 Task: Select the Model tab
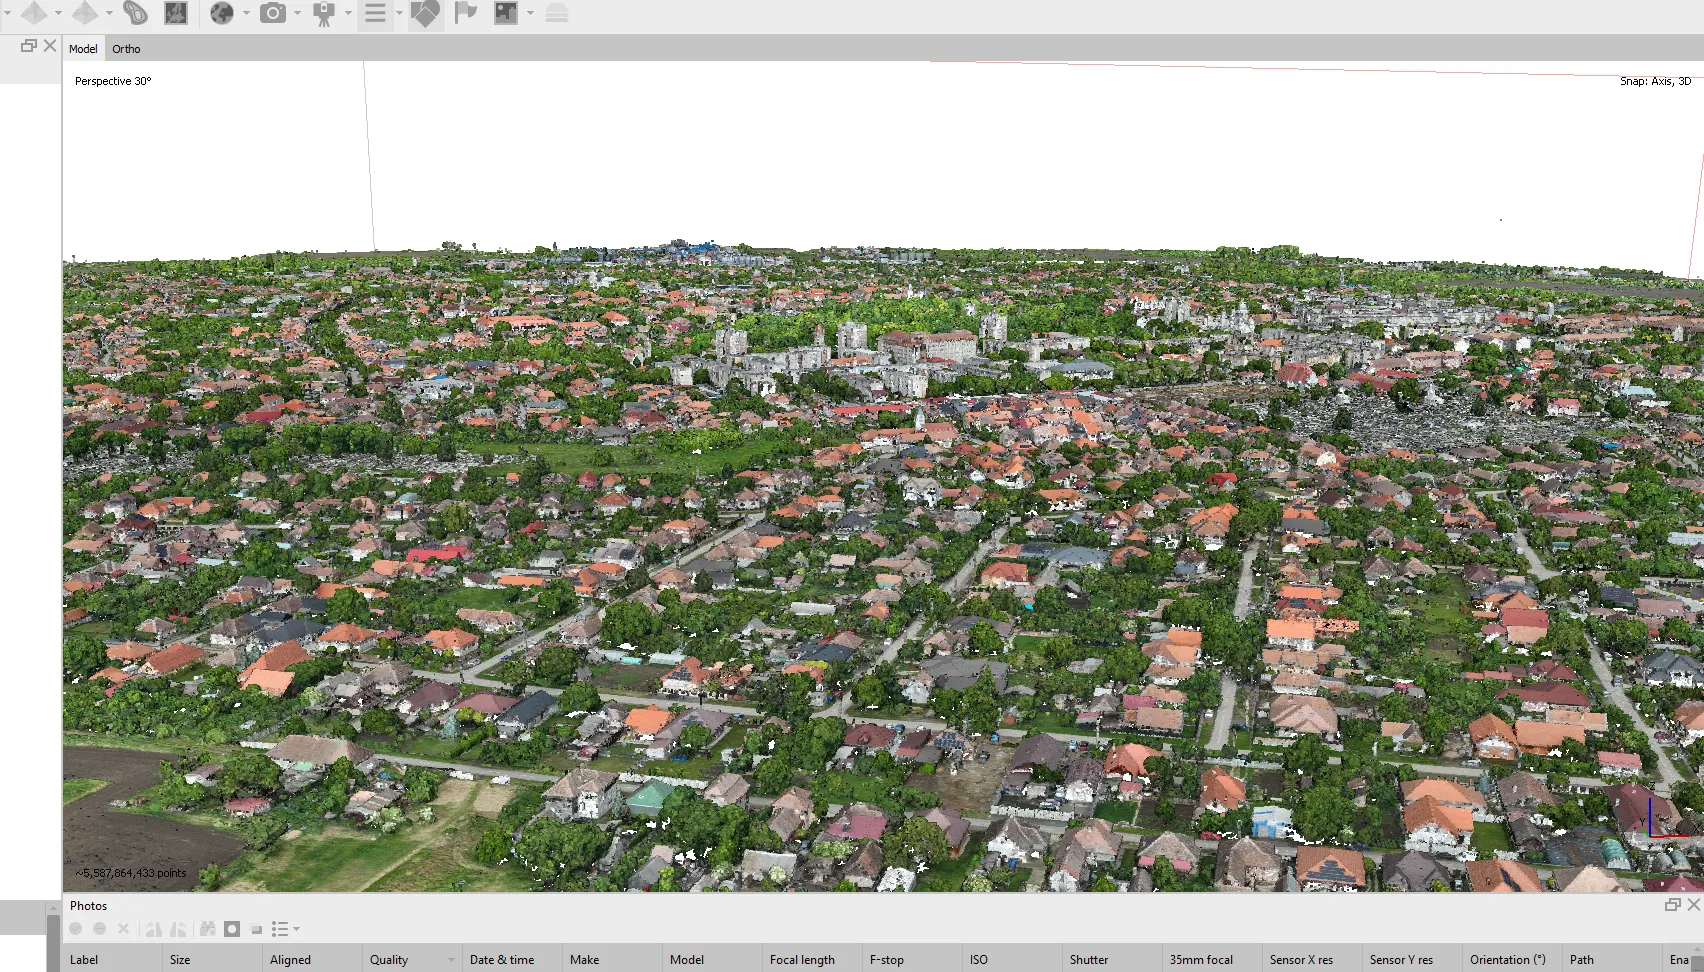click(x=83, y=49)
